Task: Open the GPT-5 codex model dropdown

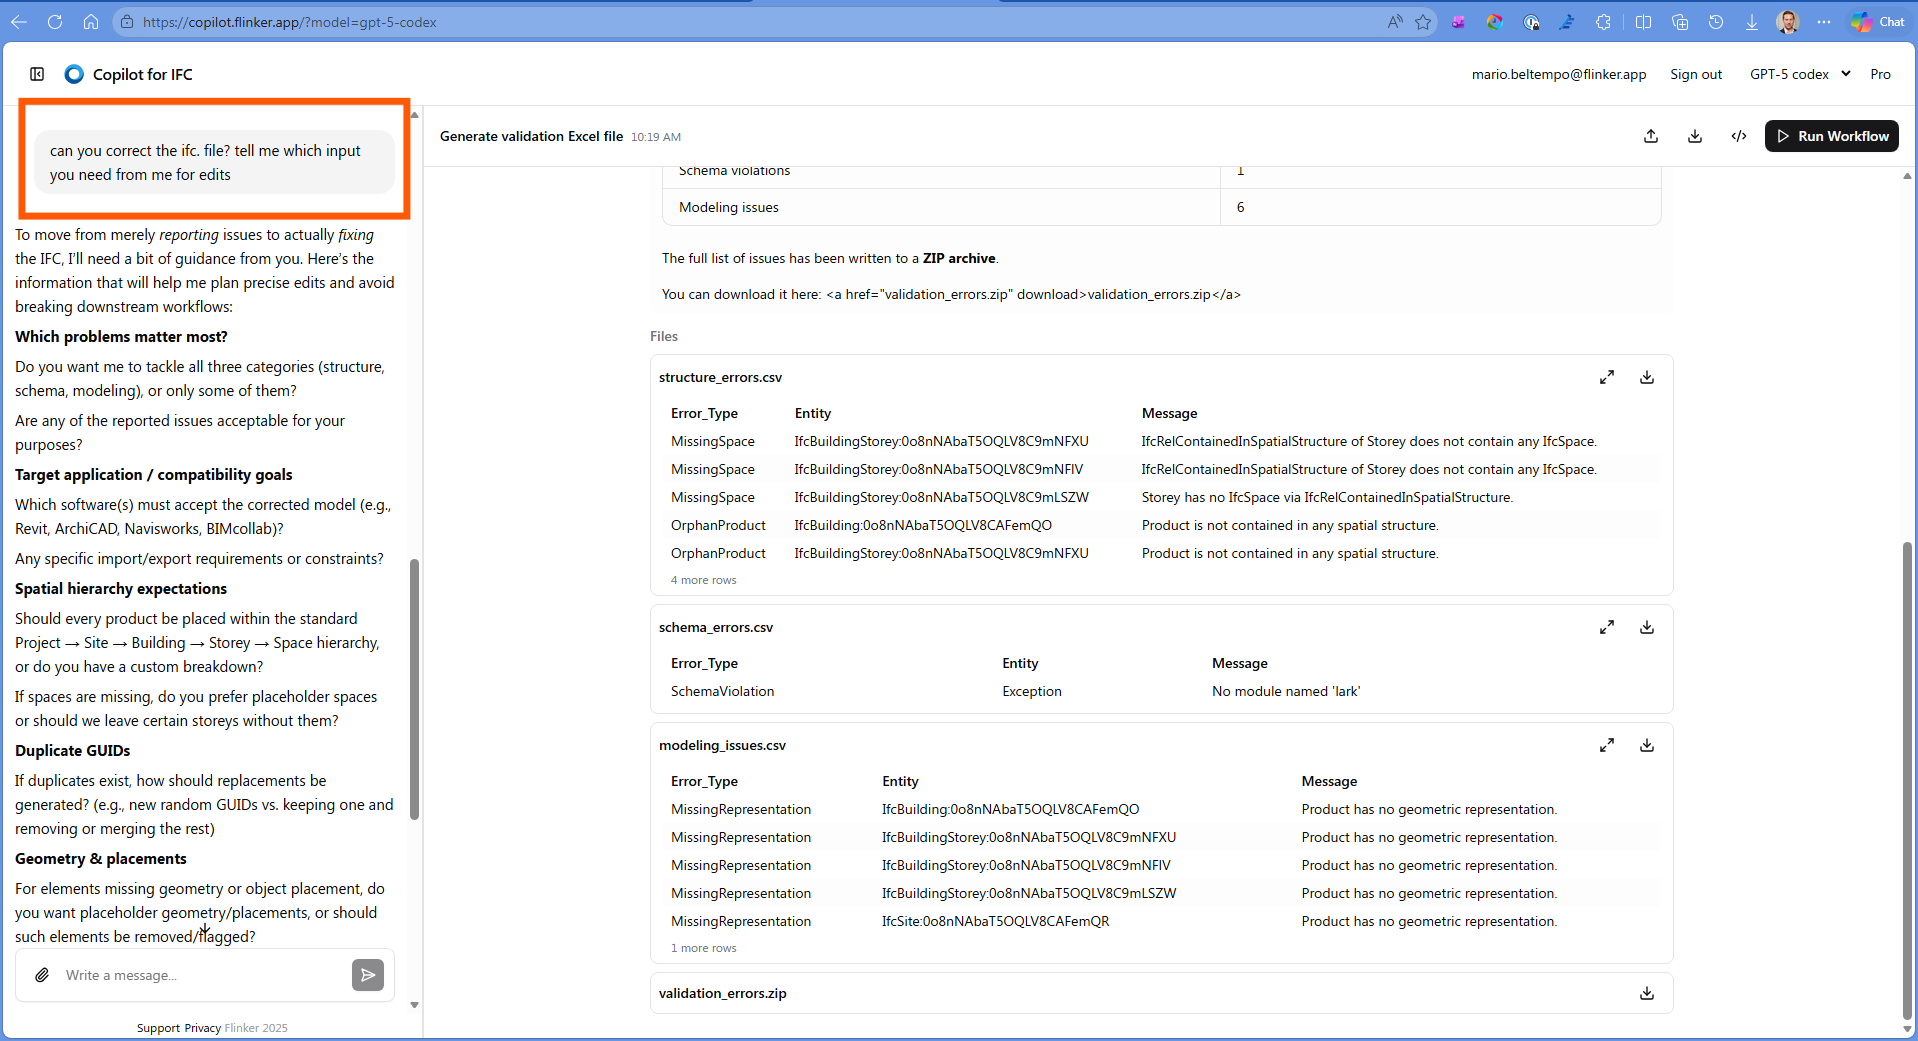Action: pos(1800,74)
